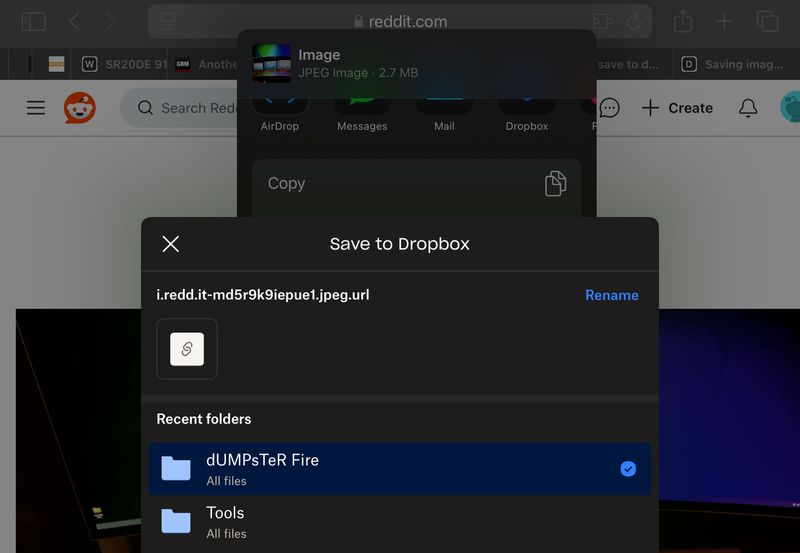Reload the reddit.com page
800x553 pixels.
click(x=635, y=21)
